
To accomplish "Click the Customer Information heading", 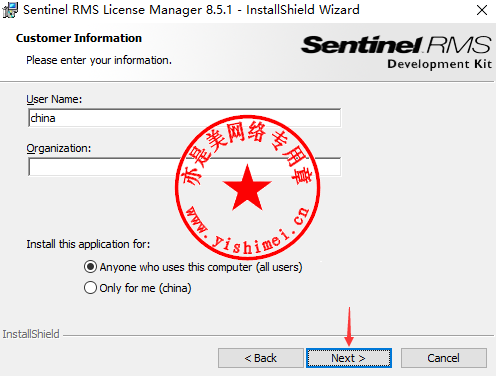I will point(79,38).
